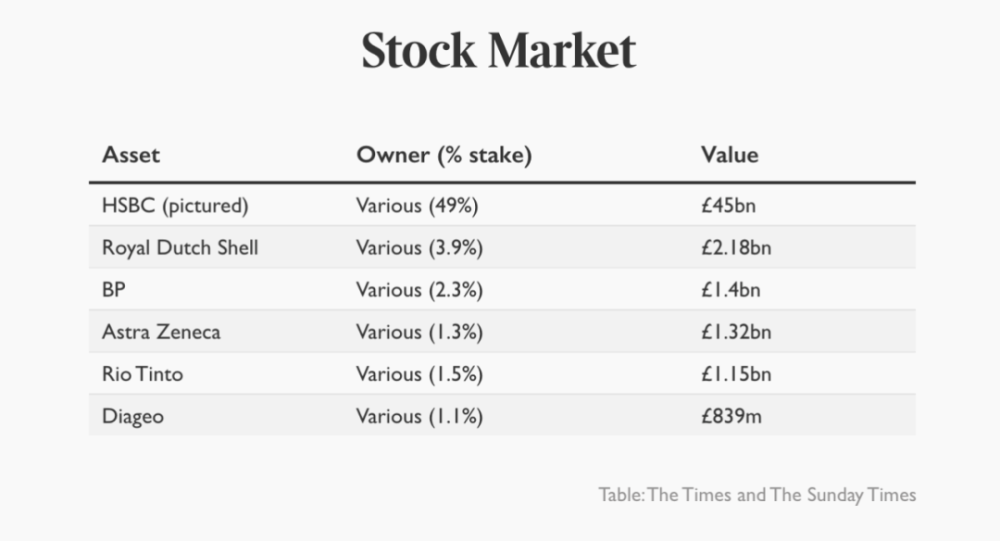Image resolution: width=1000 pixels, height=541 pixels.
Task: Select the HSBC (pictured) cell
Action: 175,206
